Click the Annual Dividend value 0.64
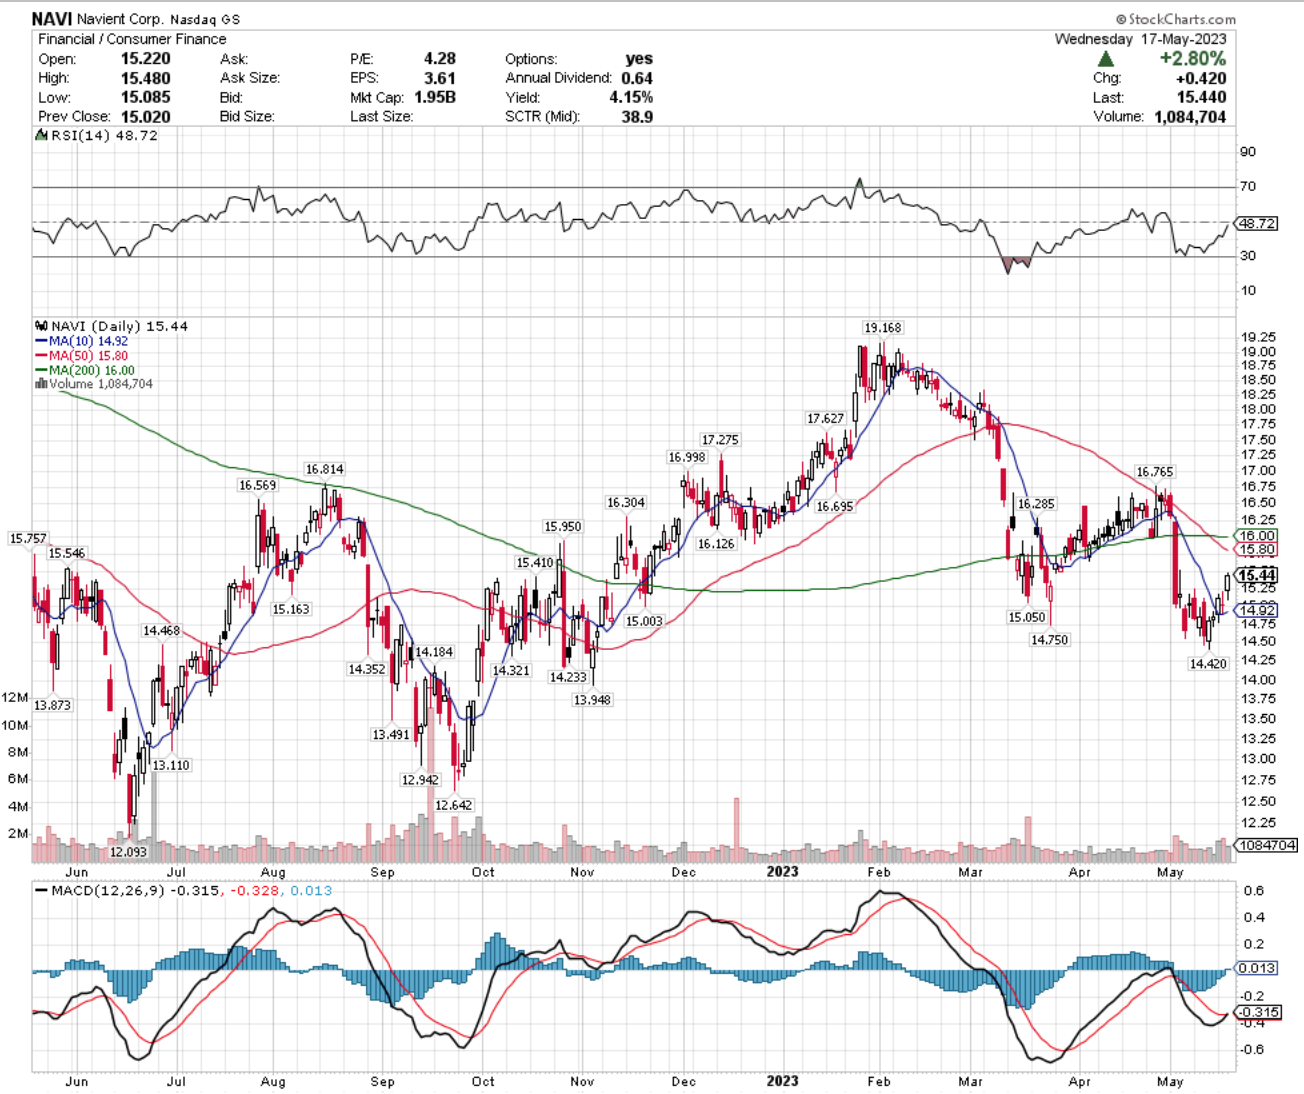This screenshot has width=1304, height=1094. (636, 78)
